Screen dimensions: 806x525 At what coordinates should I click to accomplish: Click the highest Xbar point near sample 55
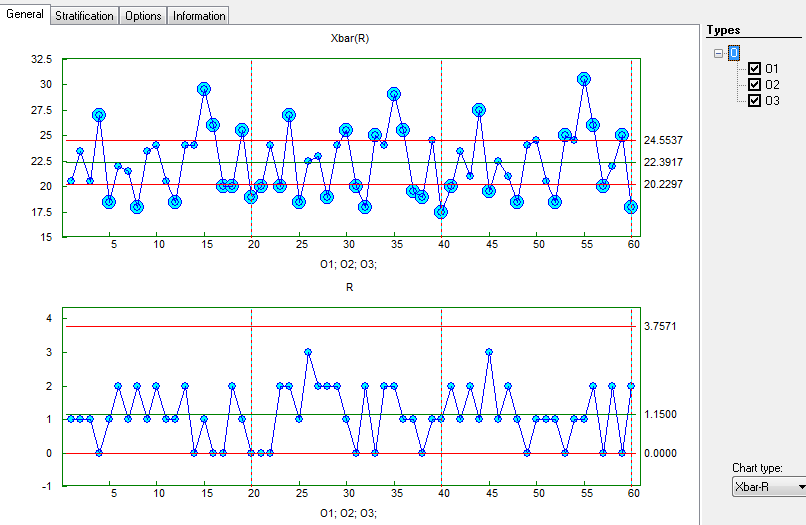(x=584, y=78)
